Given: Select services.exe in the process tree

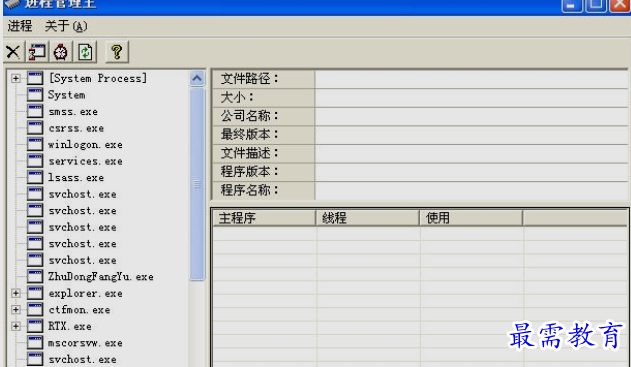Looking at the screenshot, I should pyautogui.click(x=85, y=161).
